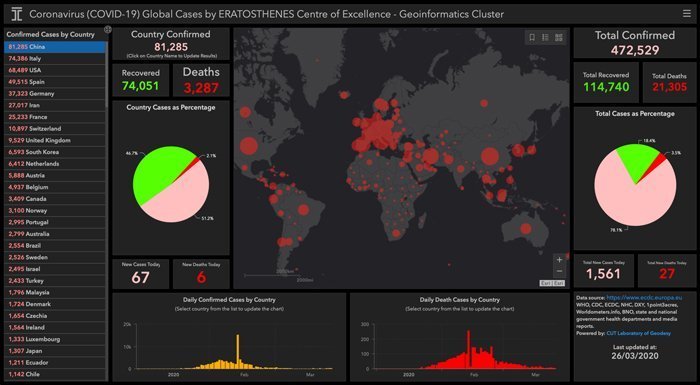Choose Spain from the confirmed cases list
The image size is (700, 385).
tap(55, 82)
